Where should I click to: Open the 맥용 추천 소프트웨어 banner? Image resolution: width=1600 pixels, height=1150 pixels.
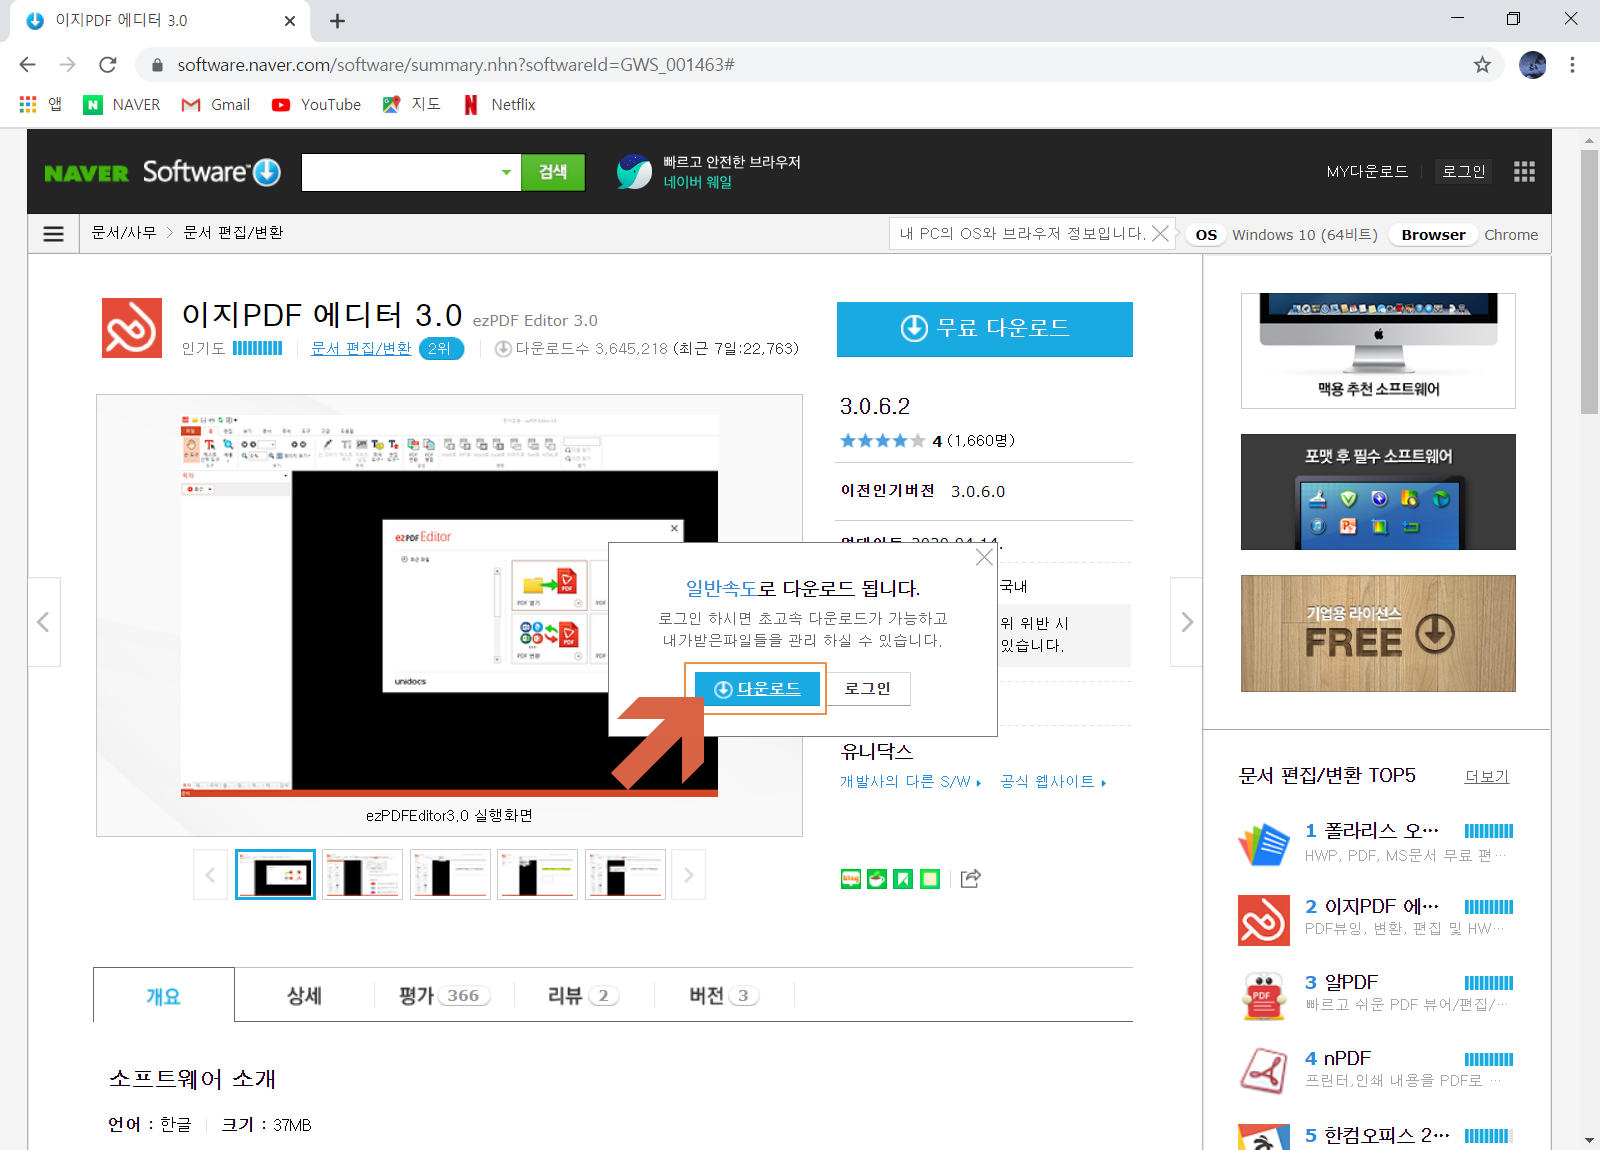1378,351
